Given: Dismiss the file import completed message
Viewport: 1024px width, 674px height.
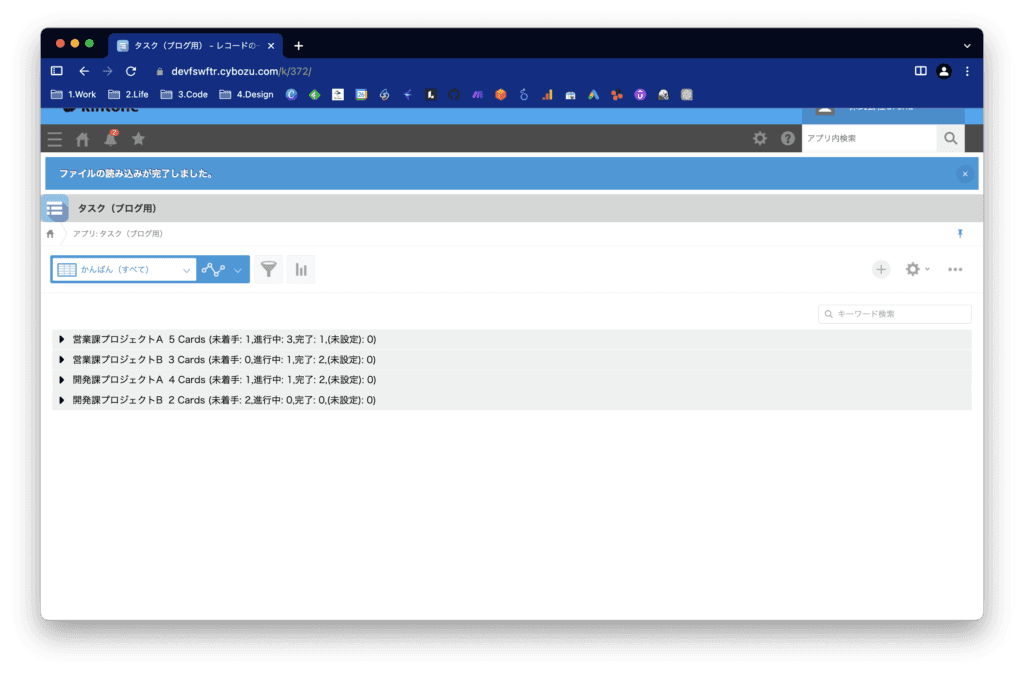Looking at the screenshot, I should coord(965,174).
